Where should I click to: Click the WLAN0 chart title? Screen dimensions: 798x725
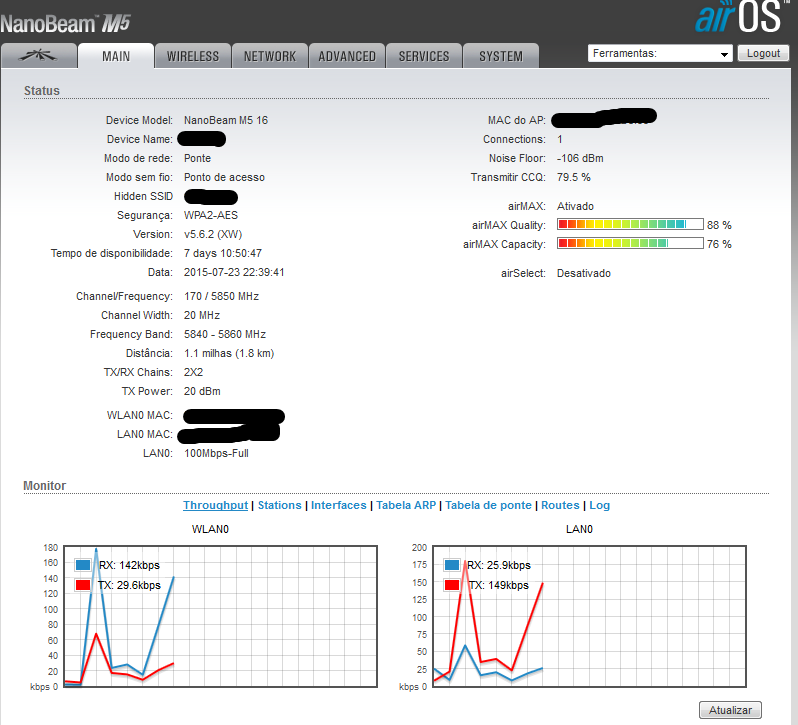pos(210,529)
